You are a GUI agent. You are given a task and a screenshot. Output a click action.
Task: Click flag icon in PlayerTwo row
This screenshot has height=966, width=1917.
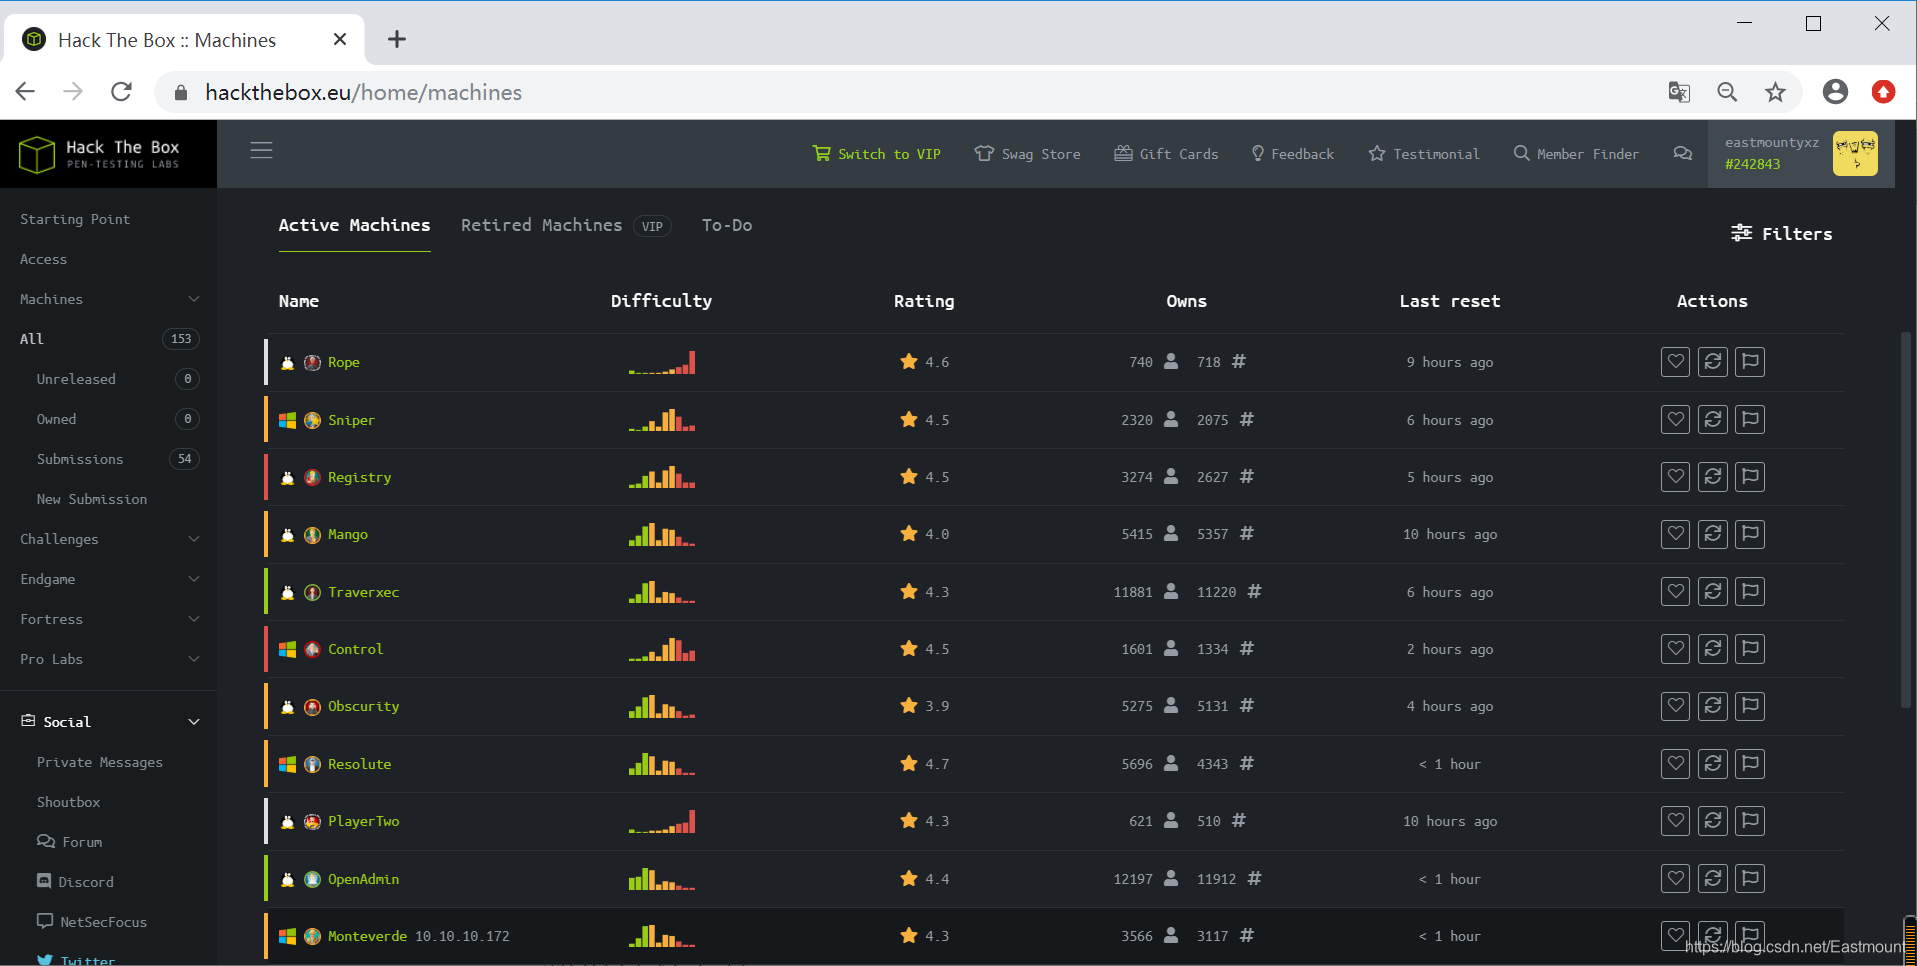[x=1749, y=821]
